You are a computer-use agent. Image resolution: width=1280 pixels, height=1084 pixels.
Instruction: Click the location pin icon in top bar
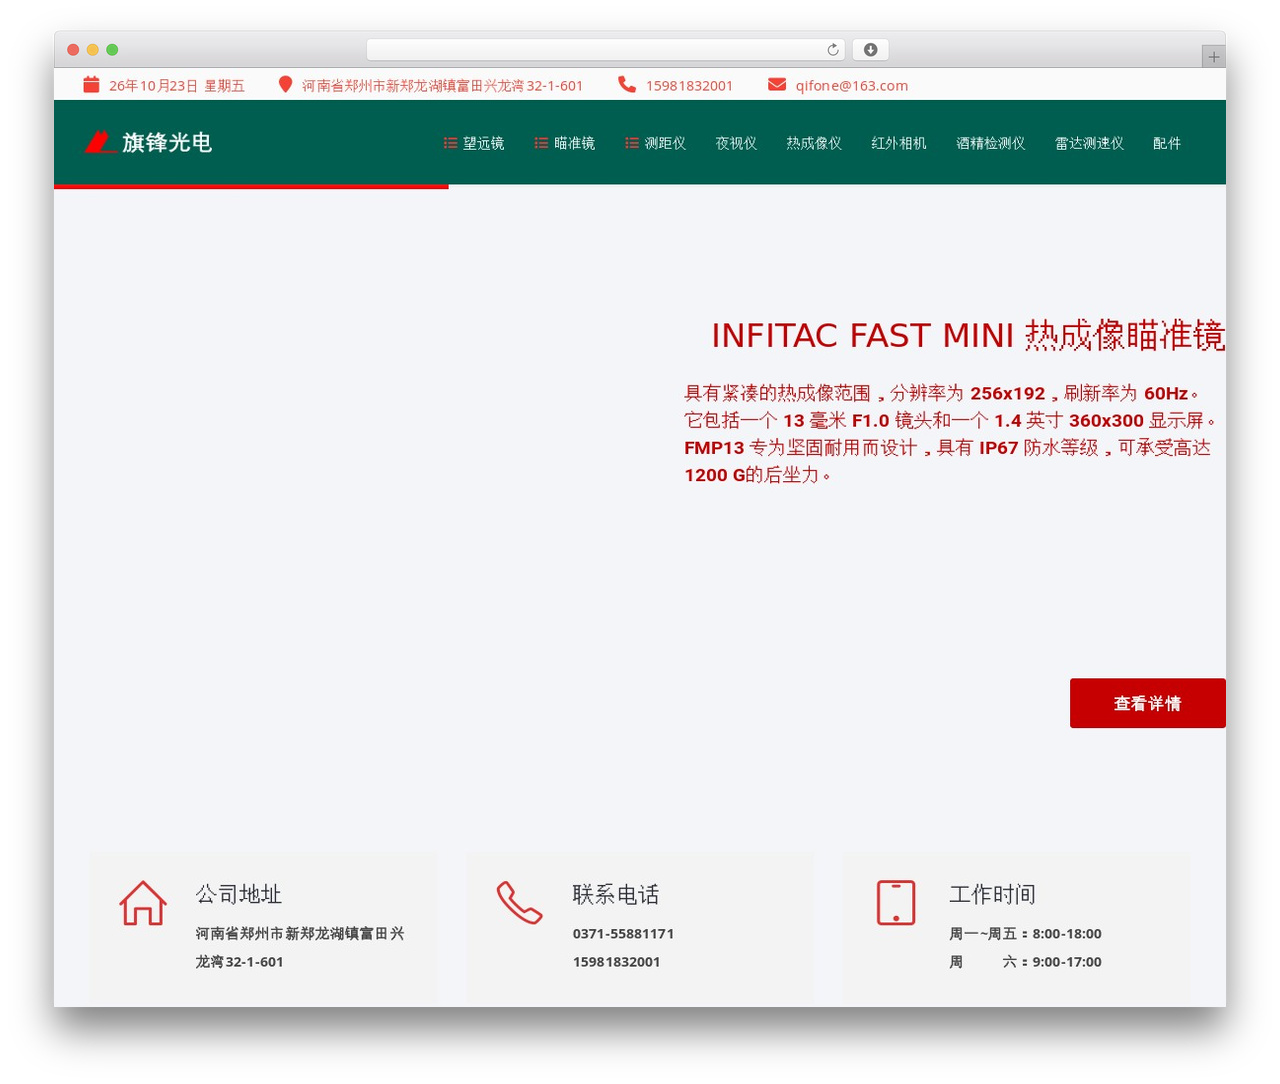click(285, 85)
